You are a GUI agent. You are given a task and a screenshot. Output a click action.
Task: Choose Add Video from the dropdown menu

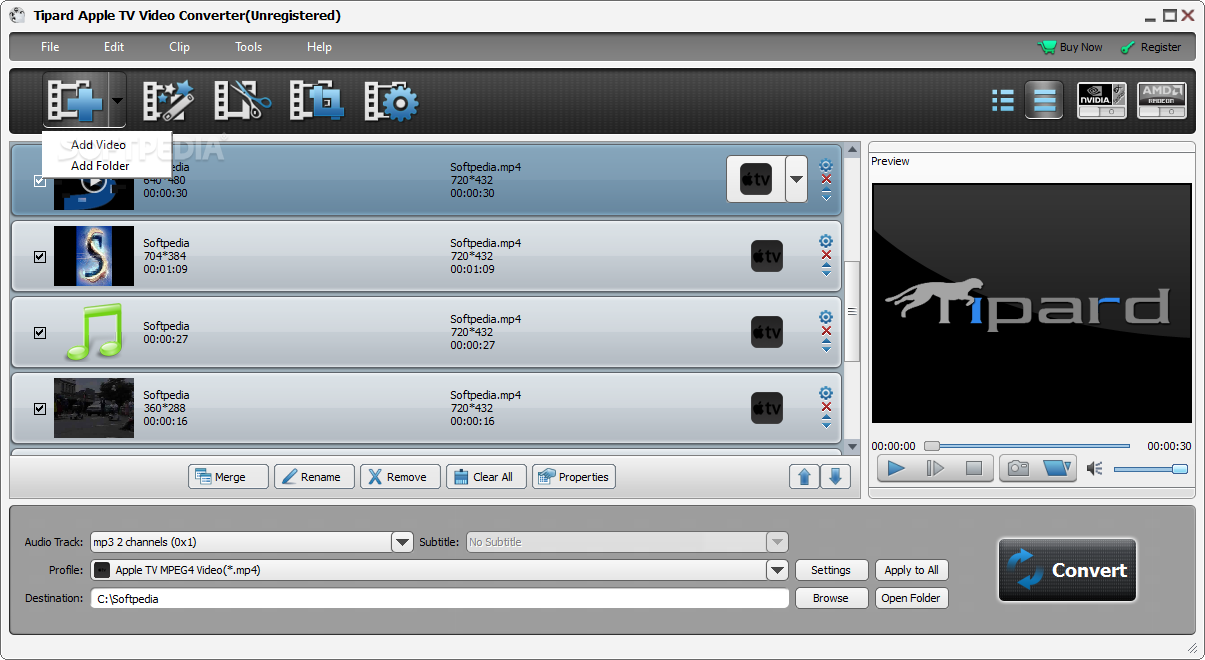(x=98, y=145)
